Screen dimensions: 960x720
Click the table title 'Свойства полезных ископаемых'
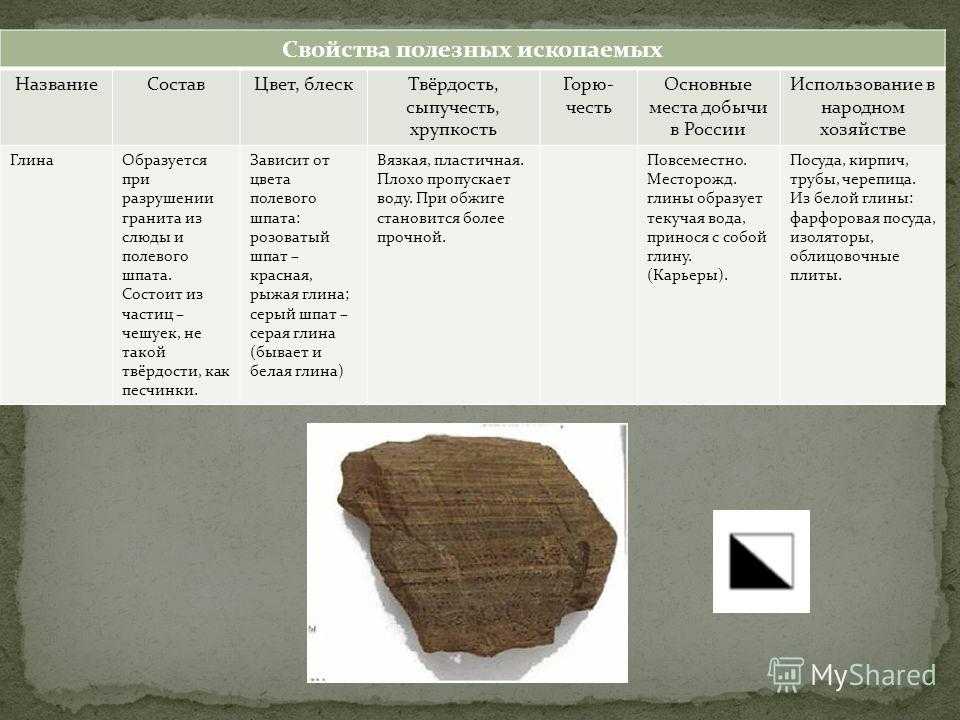(x=473, y=49)
